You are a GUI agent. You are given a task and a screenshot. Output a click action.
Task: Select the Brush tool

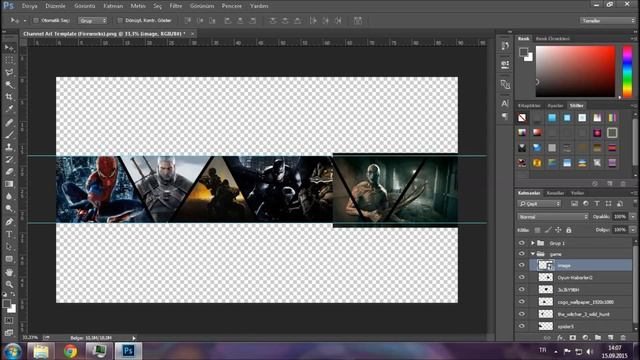click(9, 135)
